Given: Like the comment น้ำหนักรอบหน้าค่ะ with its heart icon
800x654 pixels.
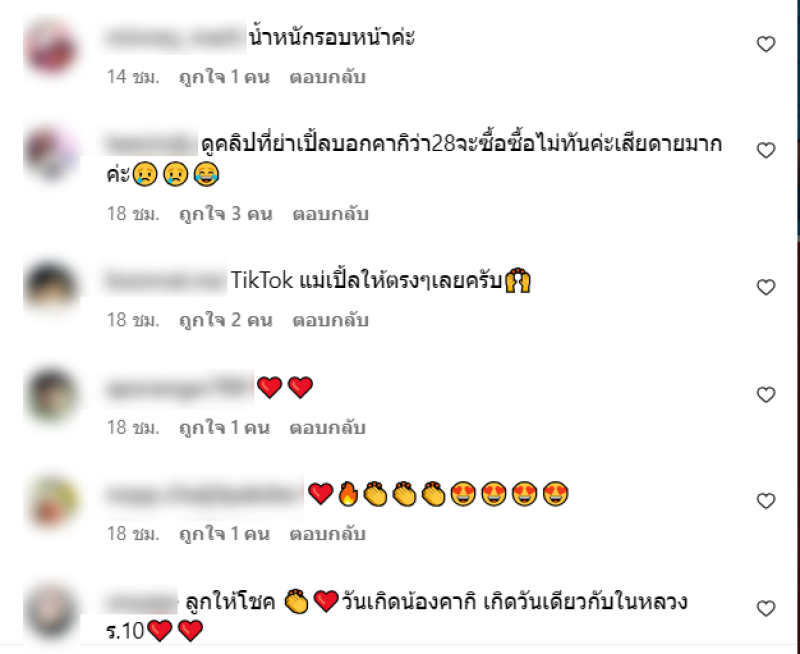Looking at the screenshot, I should click(766, 44).
